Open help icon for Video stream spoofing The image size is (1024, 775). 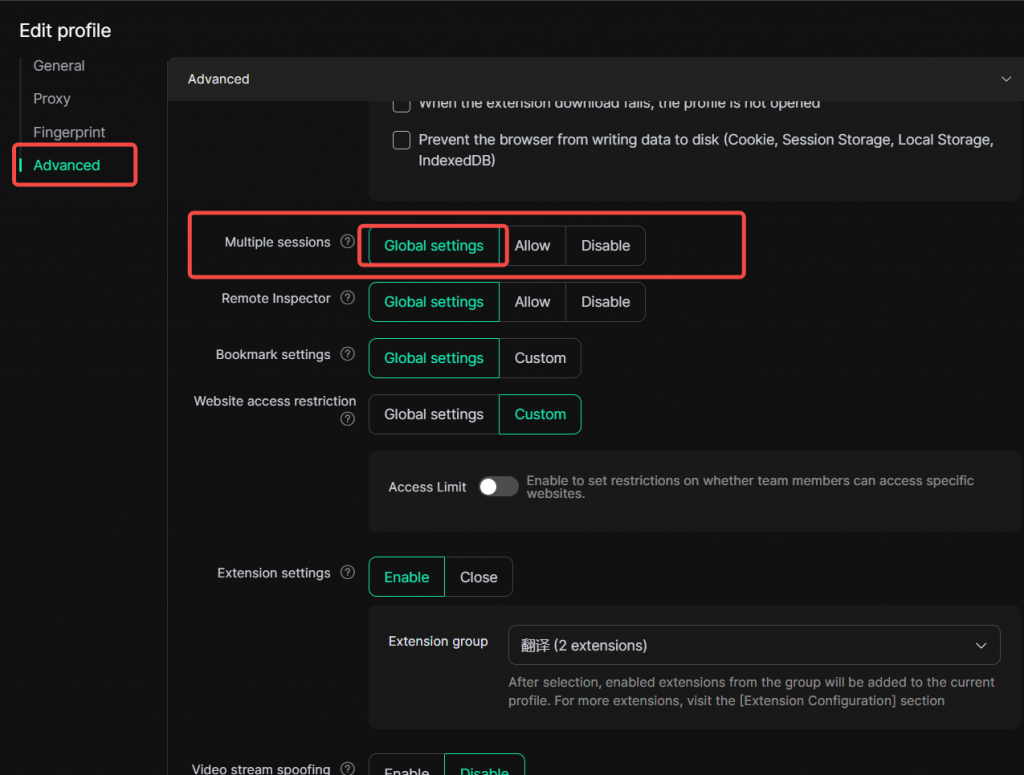pyautogui.click(x=347, y=768)
